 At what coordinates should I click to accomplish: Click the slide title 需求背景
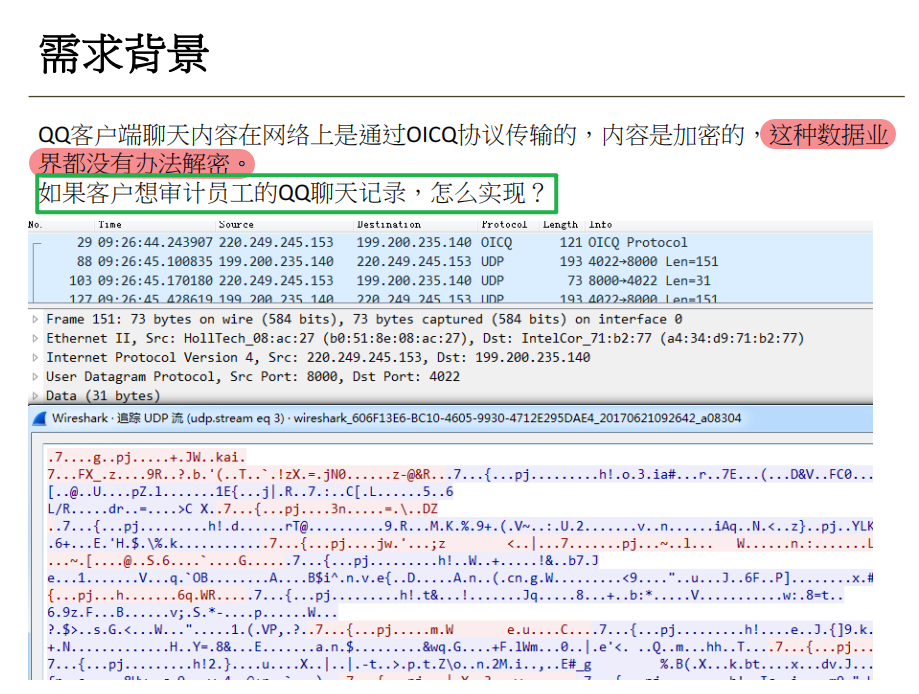coord(124,54)
